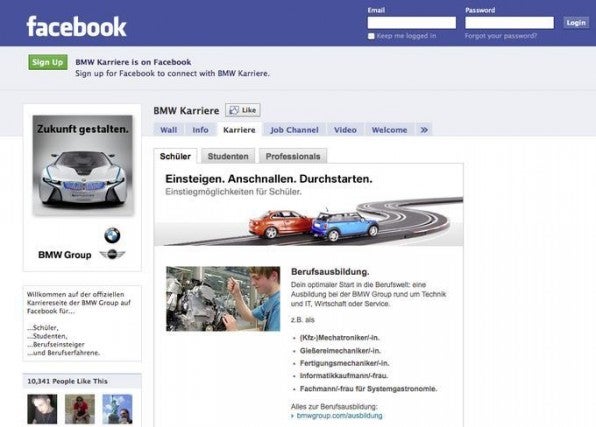Open the Video tab
Viewport: 596px width, 427px height.
pos(345,130)
